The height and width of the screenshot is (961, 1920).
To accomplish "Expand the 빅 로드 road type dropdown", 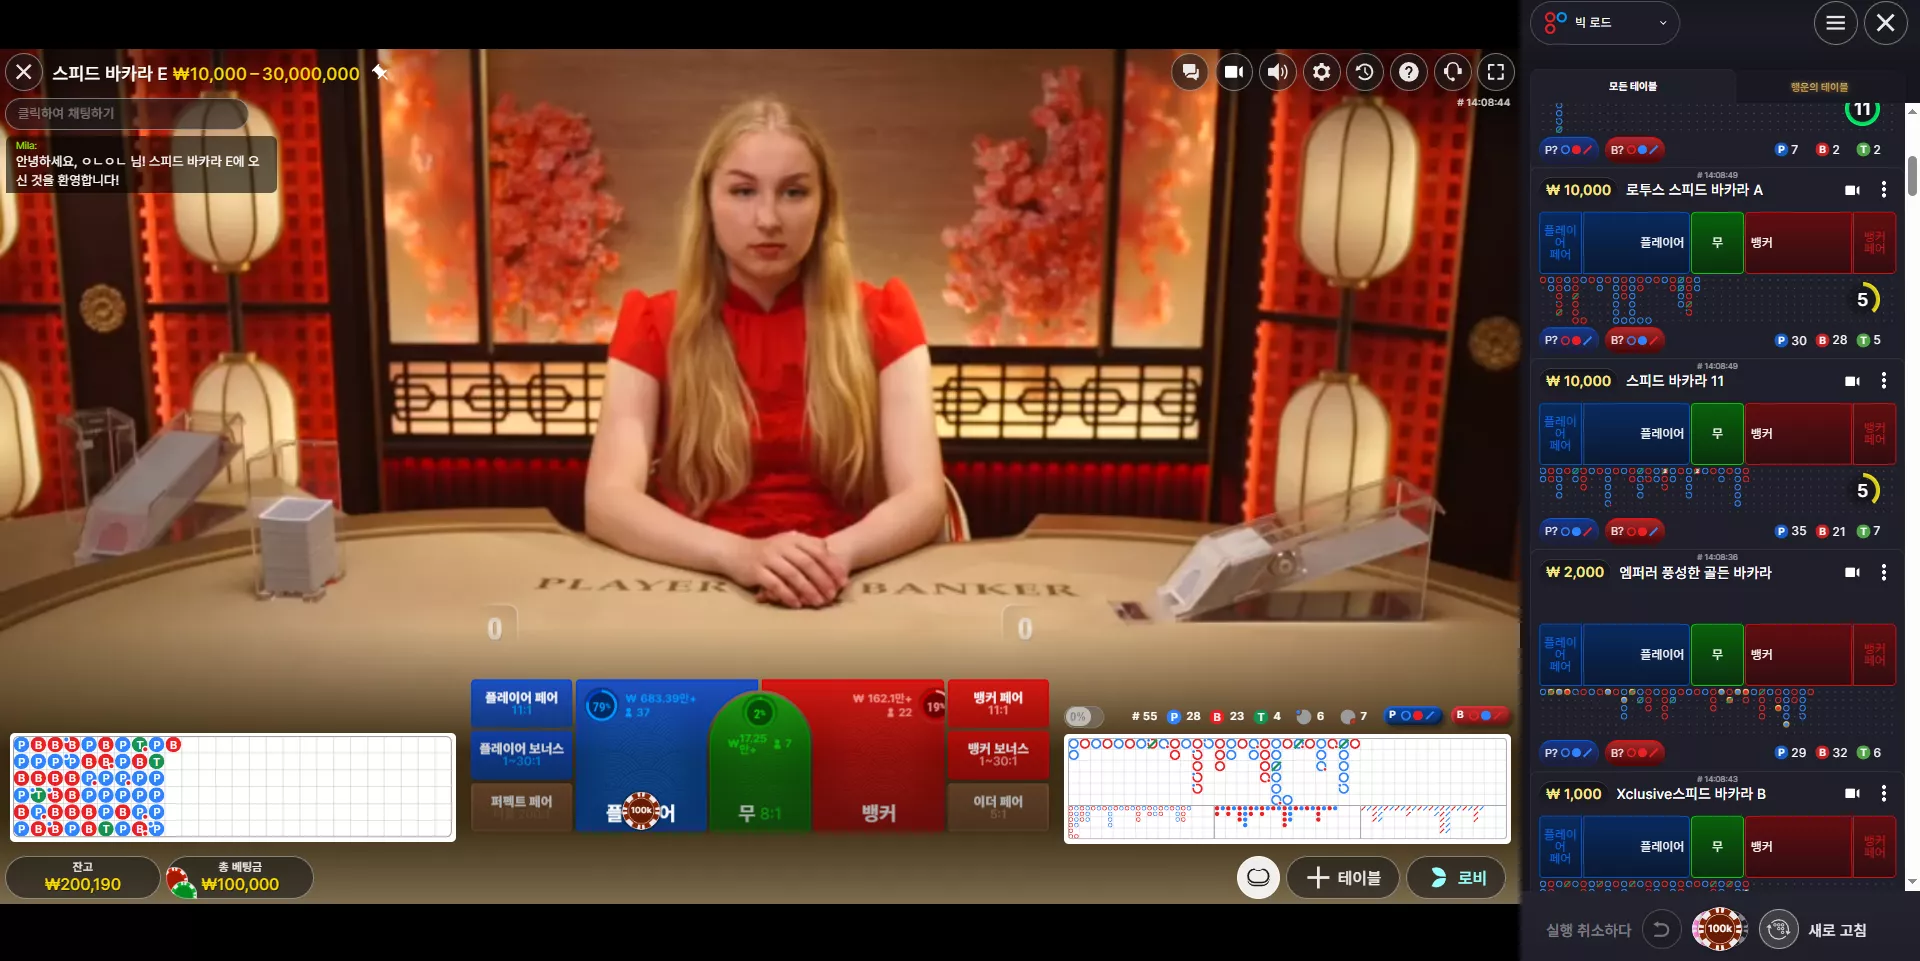I will tap(1605, 23).
